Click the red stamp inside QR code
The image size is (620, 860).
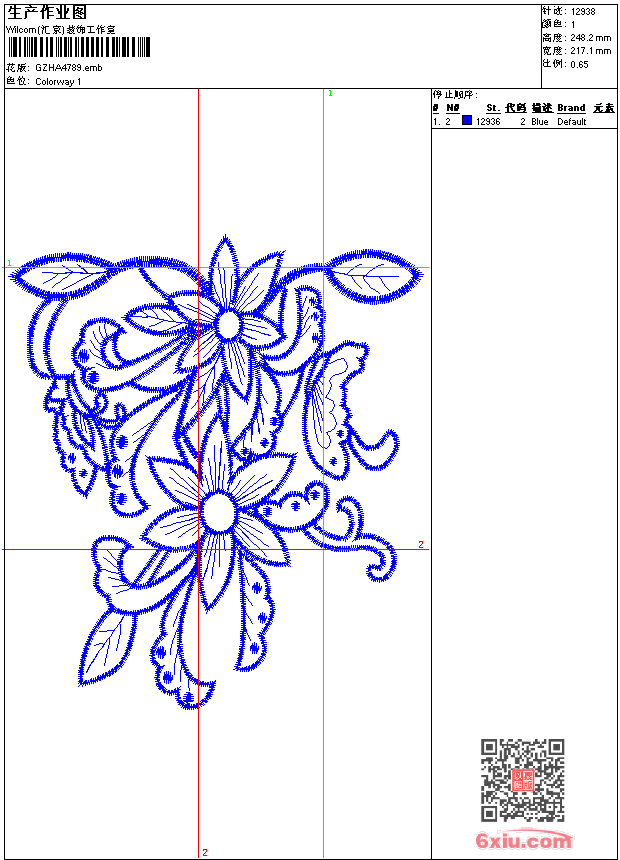tap(522, 781)
